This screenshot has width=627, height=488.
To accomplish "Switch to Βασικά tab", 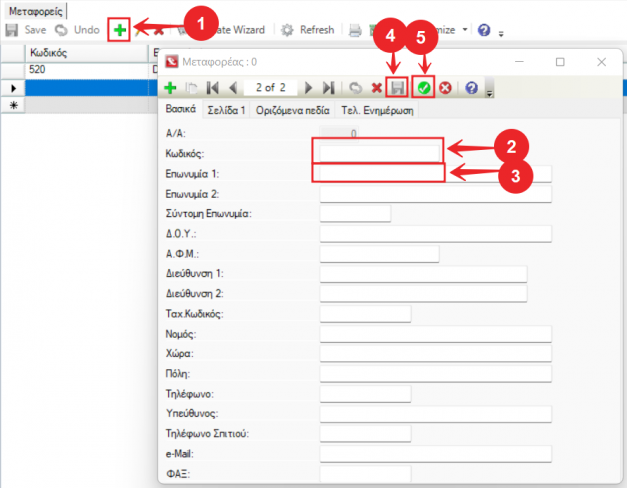I will [x=181, y=109].
